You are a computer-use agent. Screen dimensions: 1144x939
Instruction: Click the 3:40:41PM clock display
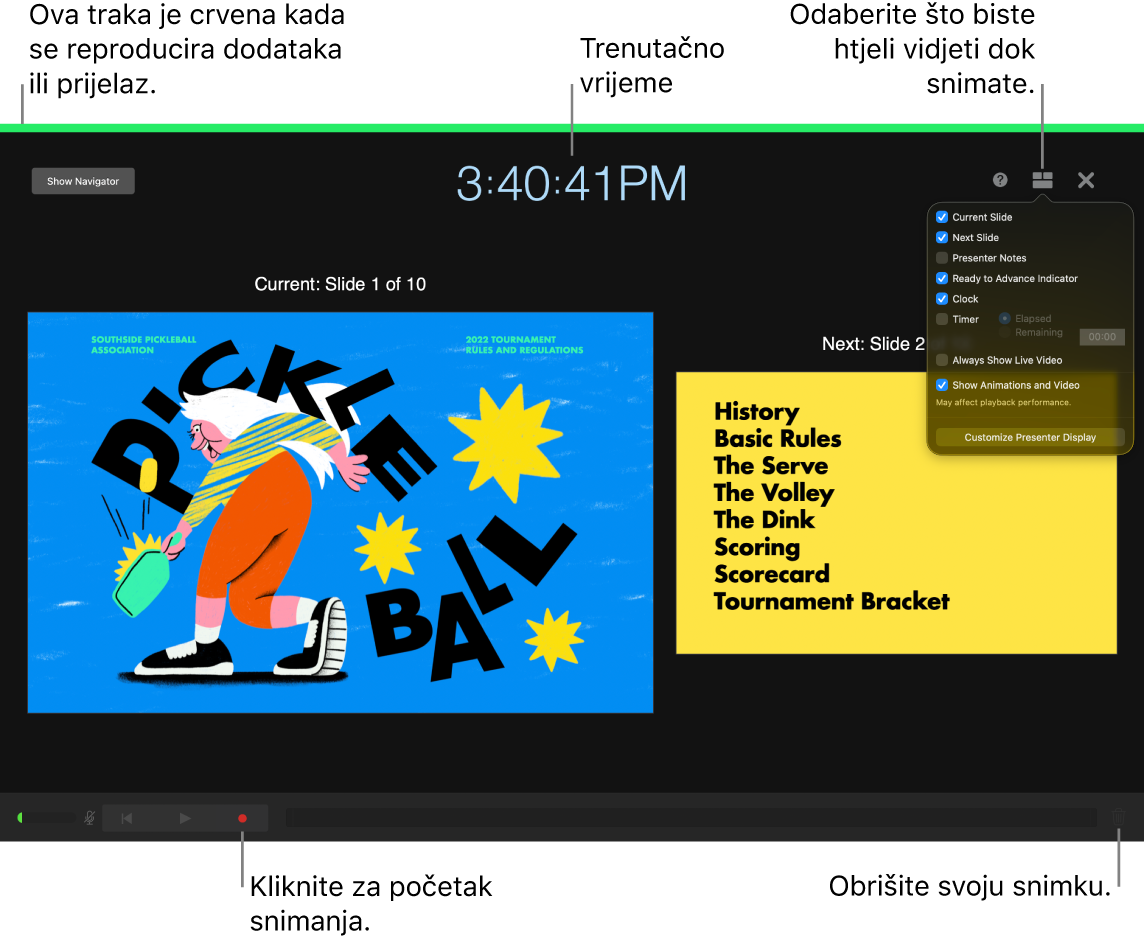571,184
